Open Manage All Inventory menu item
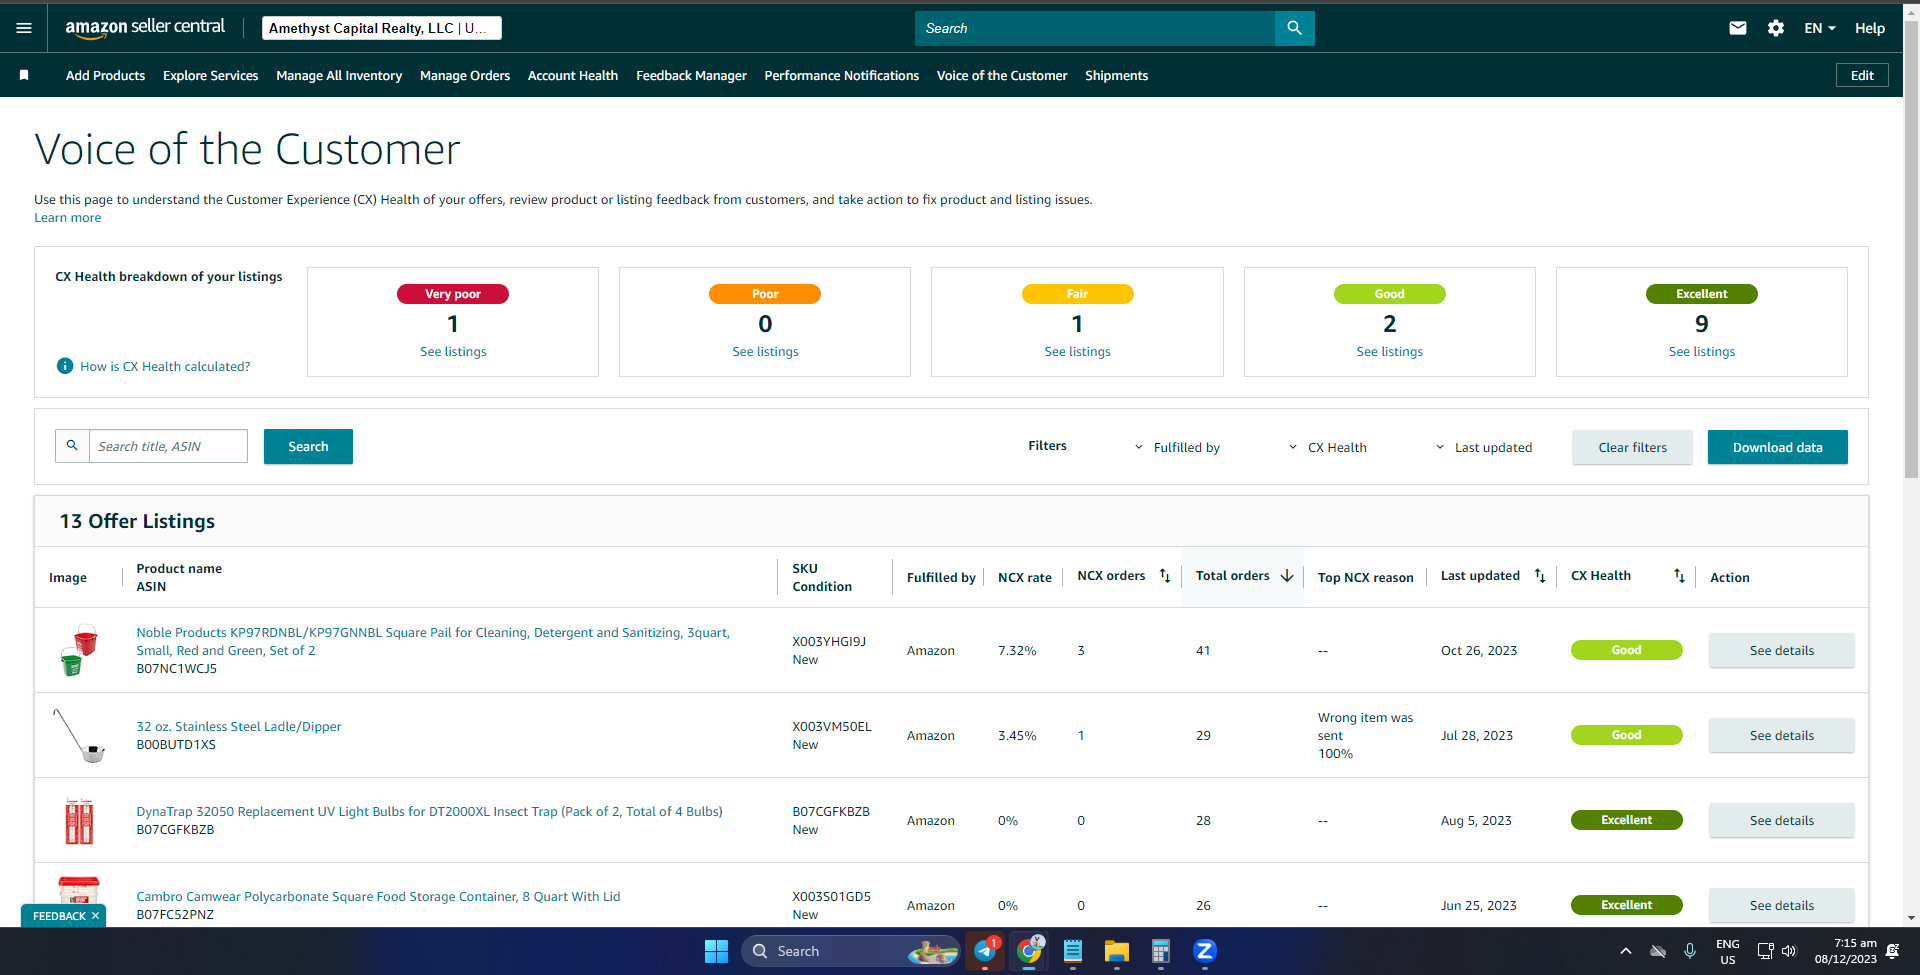The image size is (1920, 975). coord(339,75)
